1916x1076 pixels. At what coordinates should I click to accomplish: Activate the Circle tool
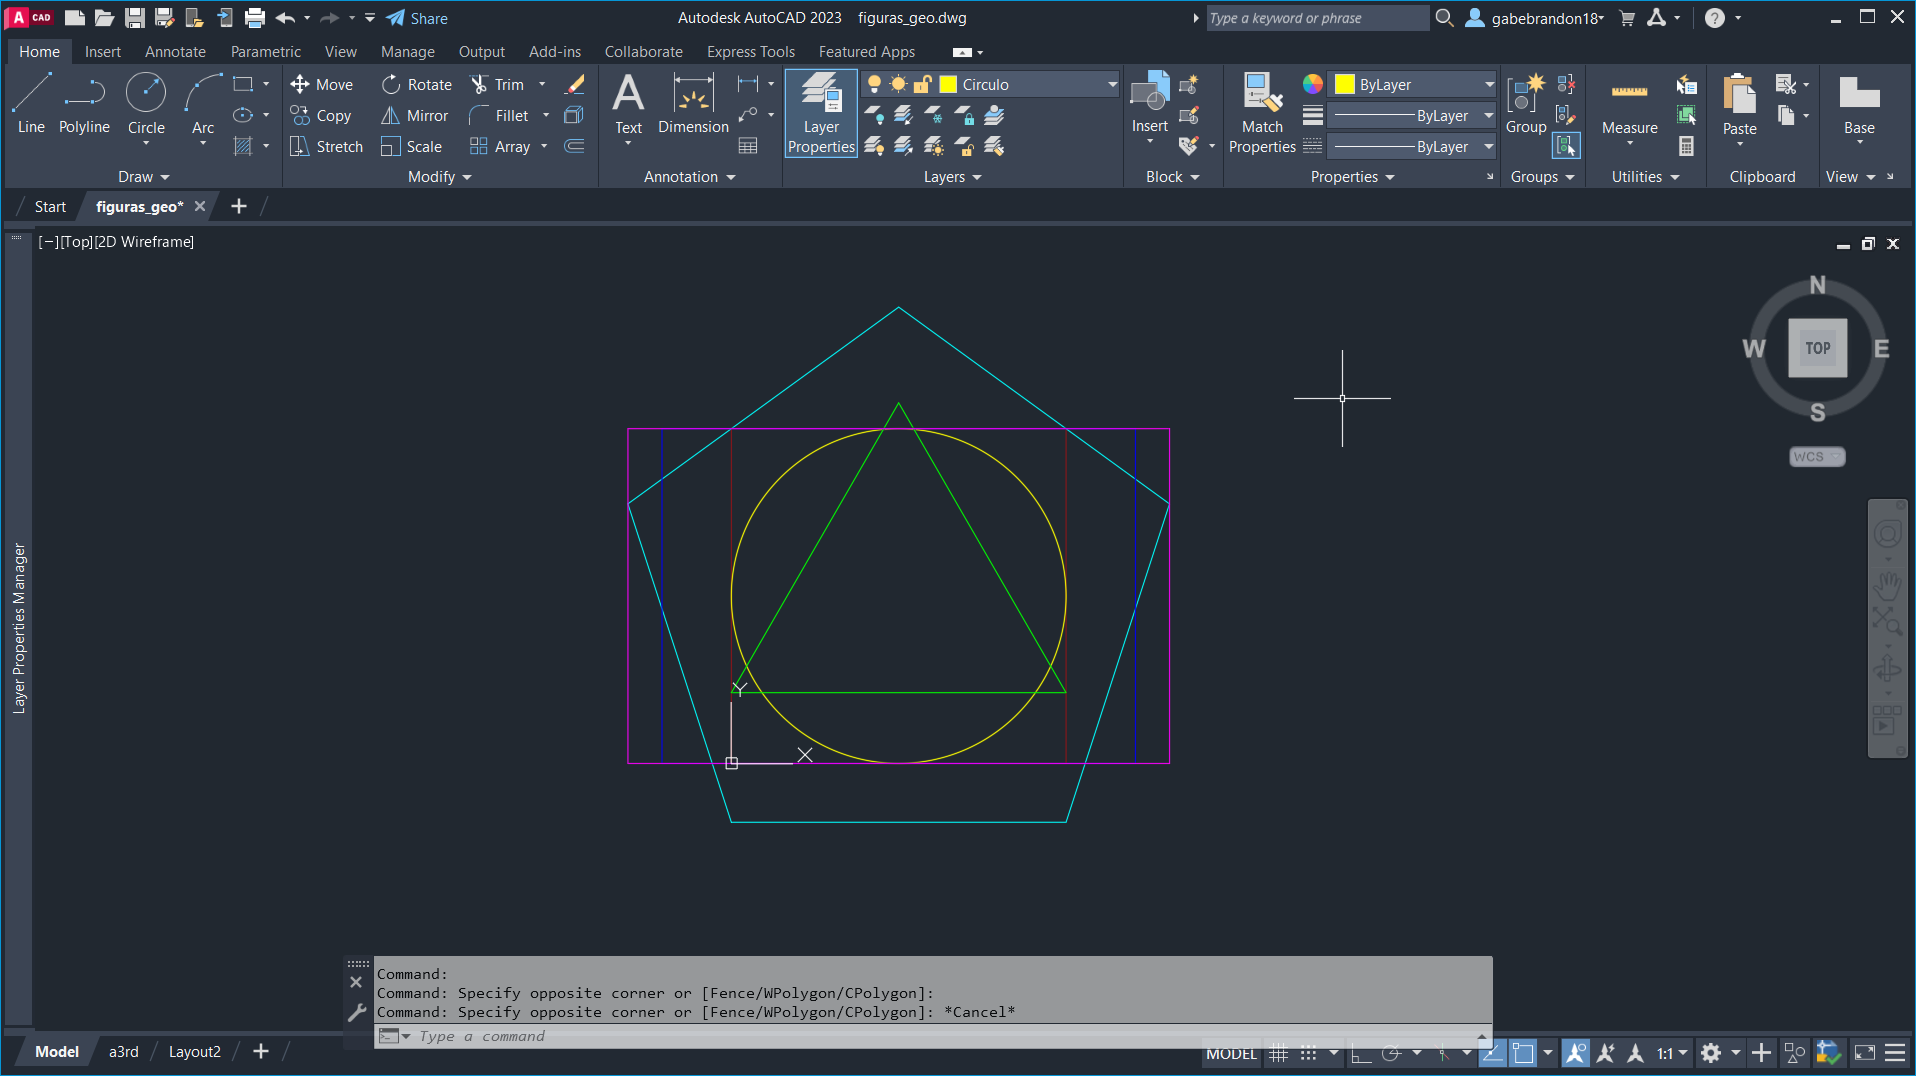(146, 100)
